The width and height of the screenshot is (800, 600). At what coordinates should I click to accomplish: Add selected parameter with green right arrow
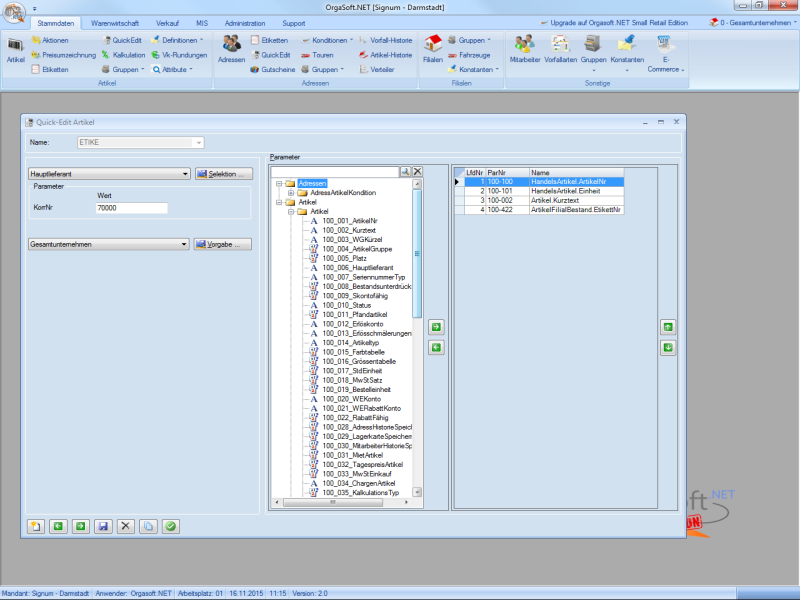(436, 327)
